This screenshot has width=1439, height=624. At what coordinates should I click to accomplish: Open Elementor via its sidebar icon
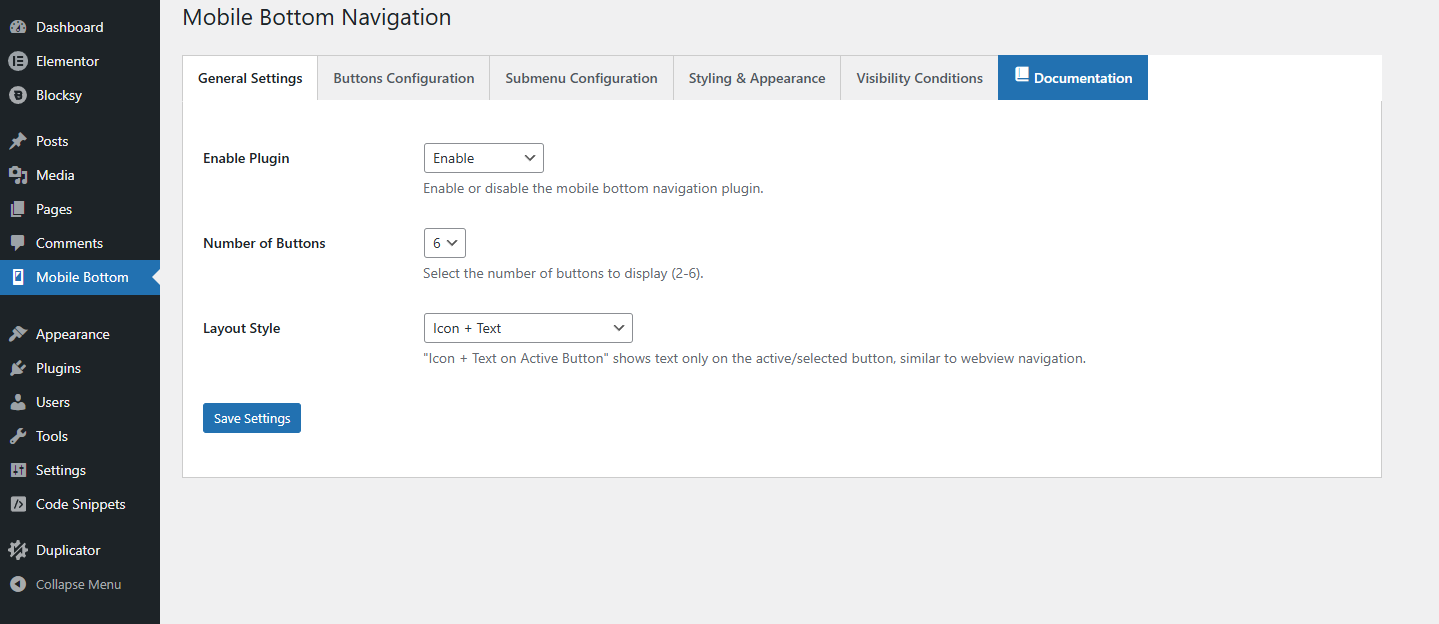(x=18, y=61)
